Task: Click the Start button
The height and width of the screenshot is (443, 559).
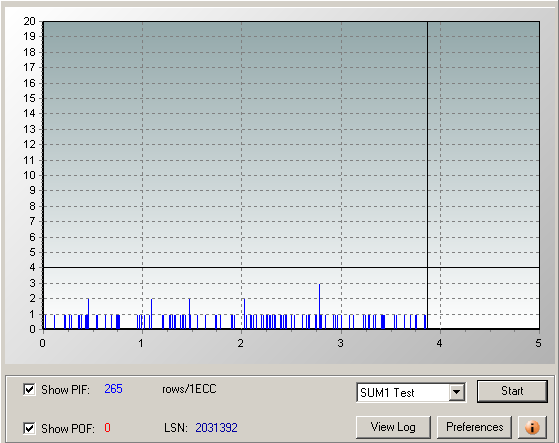Action: point(512,391)
